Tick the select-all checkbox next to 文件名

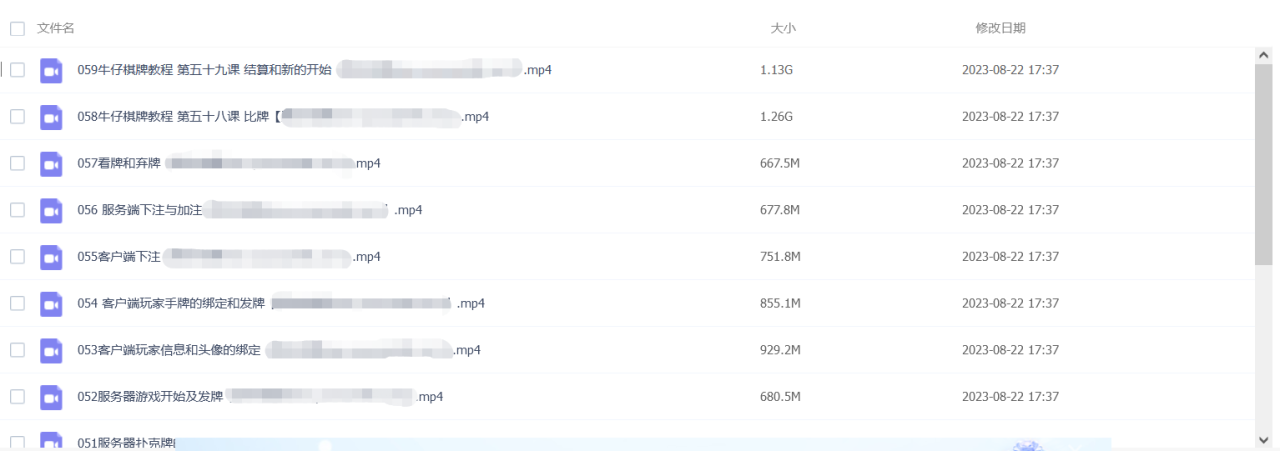(17, 29)
